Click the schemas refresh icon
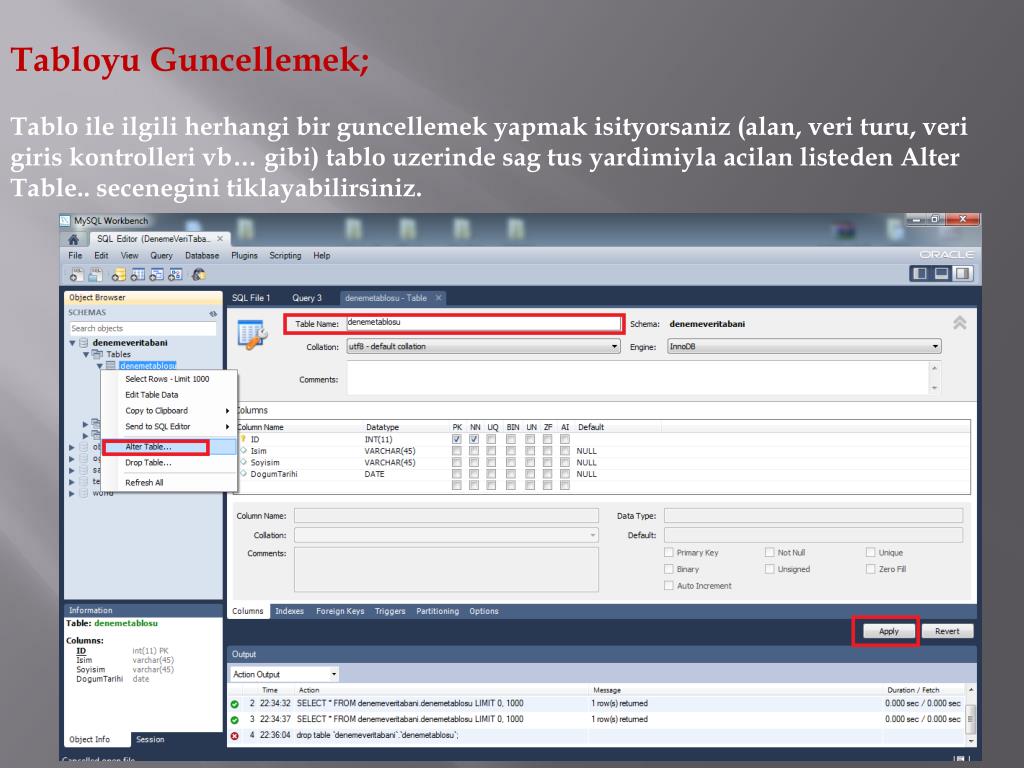 coord(212,313)
